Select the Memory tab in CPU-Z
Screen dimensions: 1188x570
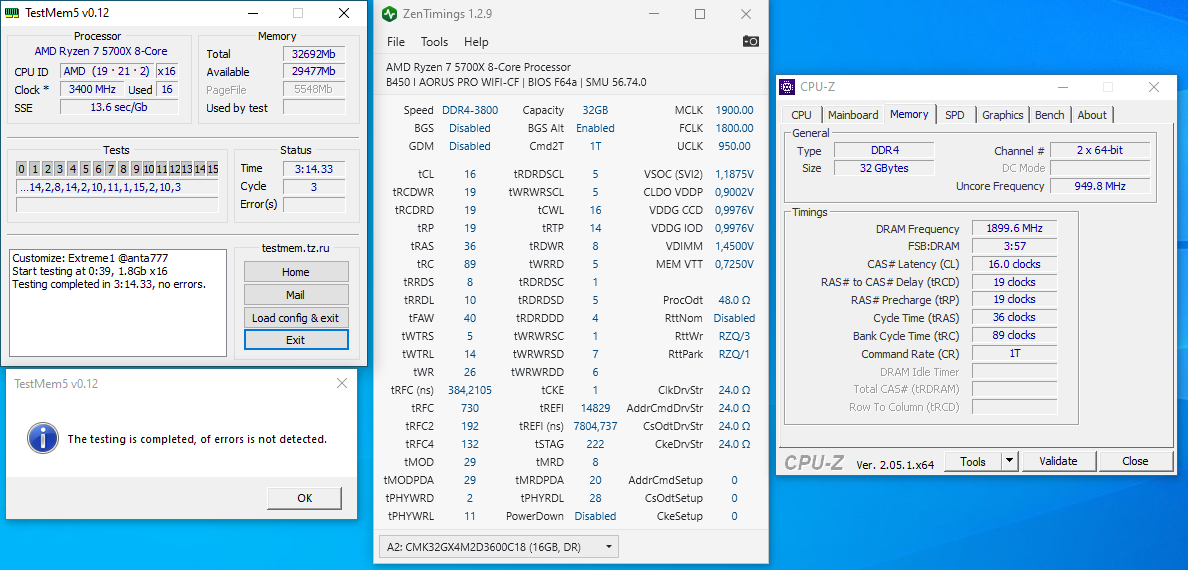[x=909, y=114]
